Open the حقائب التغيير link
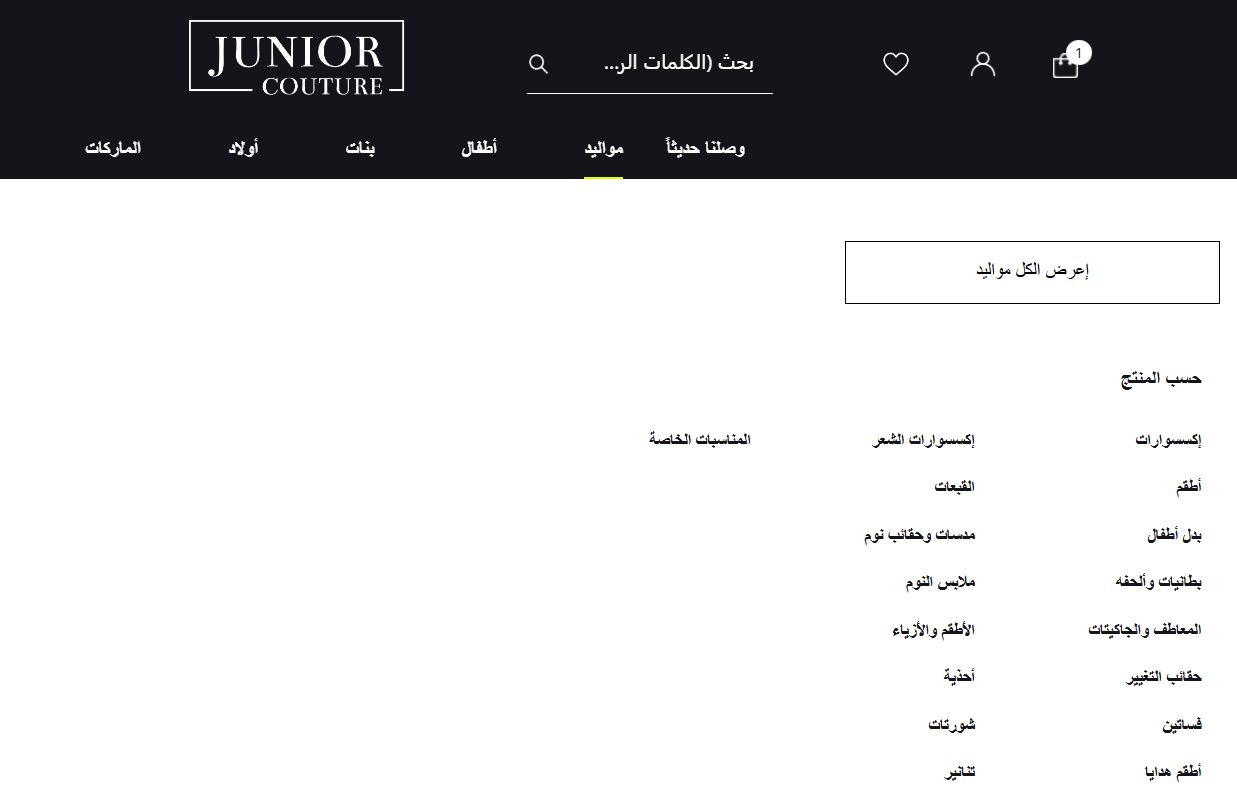1237x791 pixels. (x=1164, y=677)
